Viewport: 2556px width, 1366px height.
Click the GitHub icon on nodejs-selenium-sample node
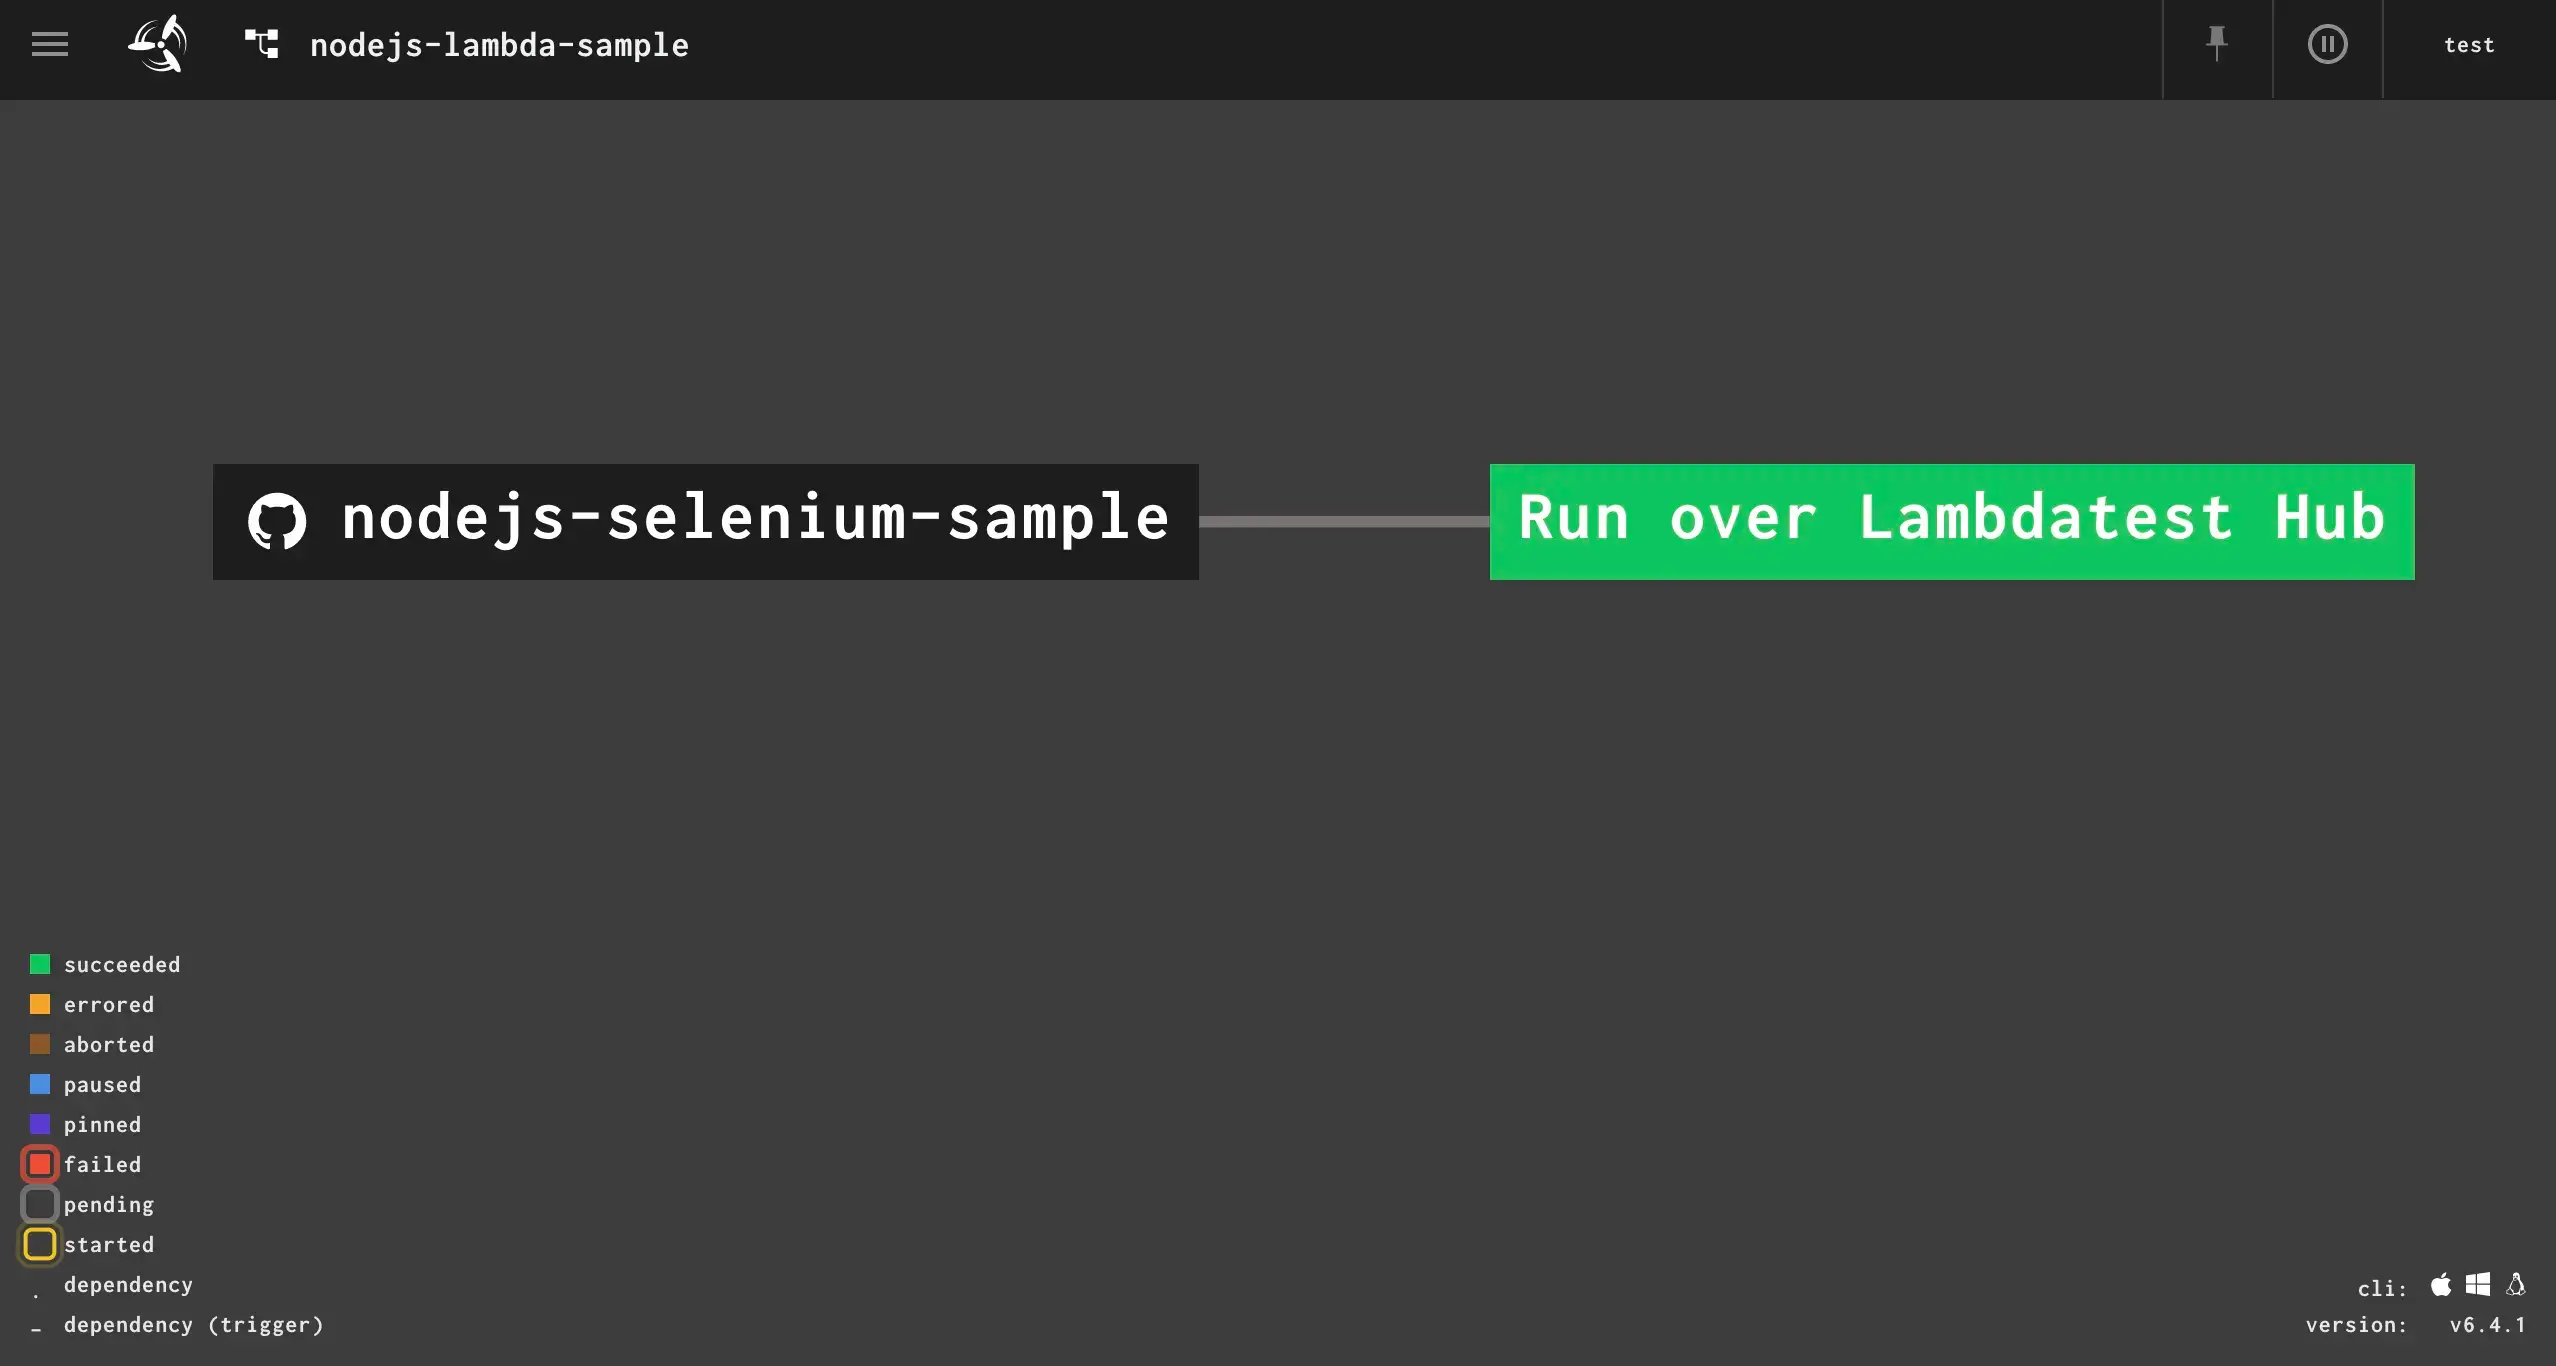(x=277, y=521)
